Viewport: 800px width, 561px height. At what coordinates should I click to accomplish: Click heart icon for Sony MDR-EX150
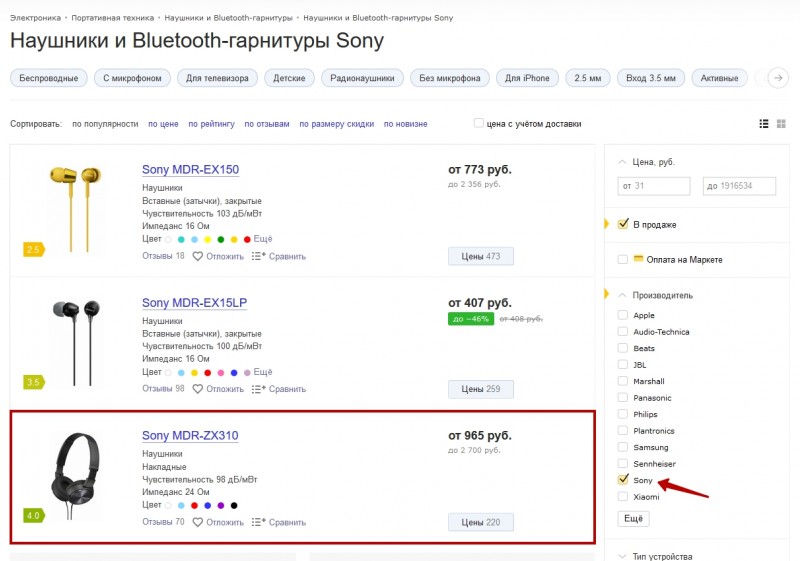pos(197,257)
